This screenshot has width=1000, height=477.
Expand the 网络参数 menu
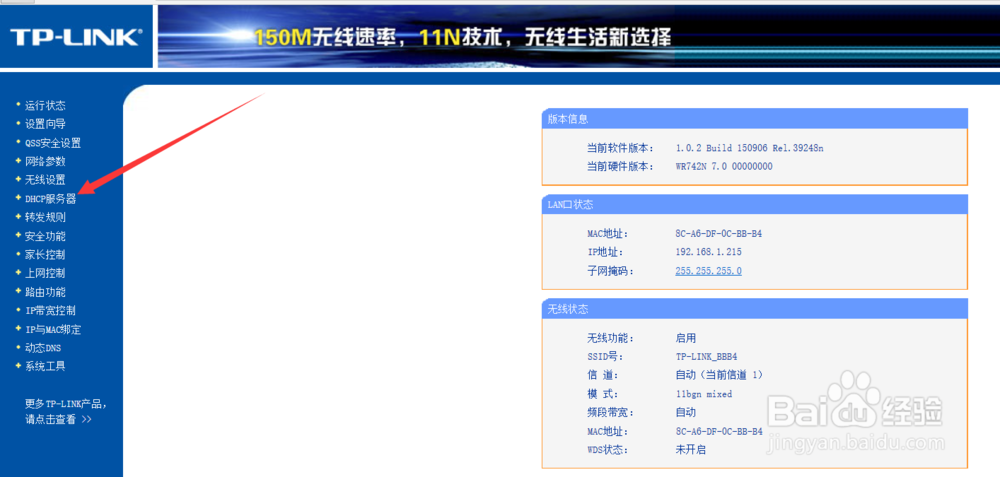point(45,161)
